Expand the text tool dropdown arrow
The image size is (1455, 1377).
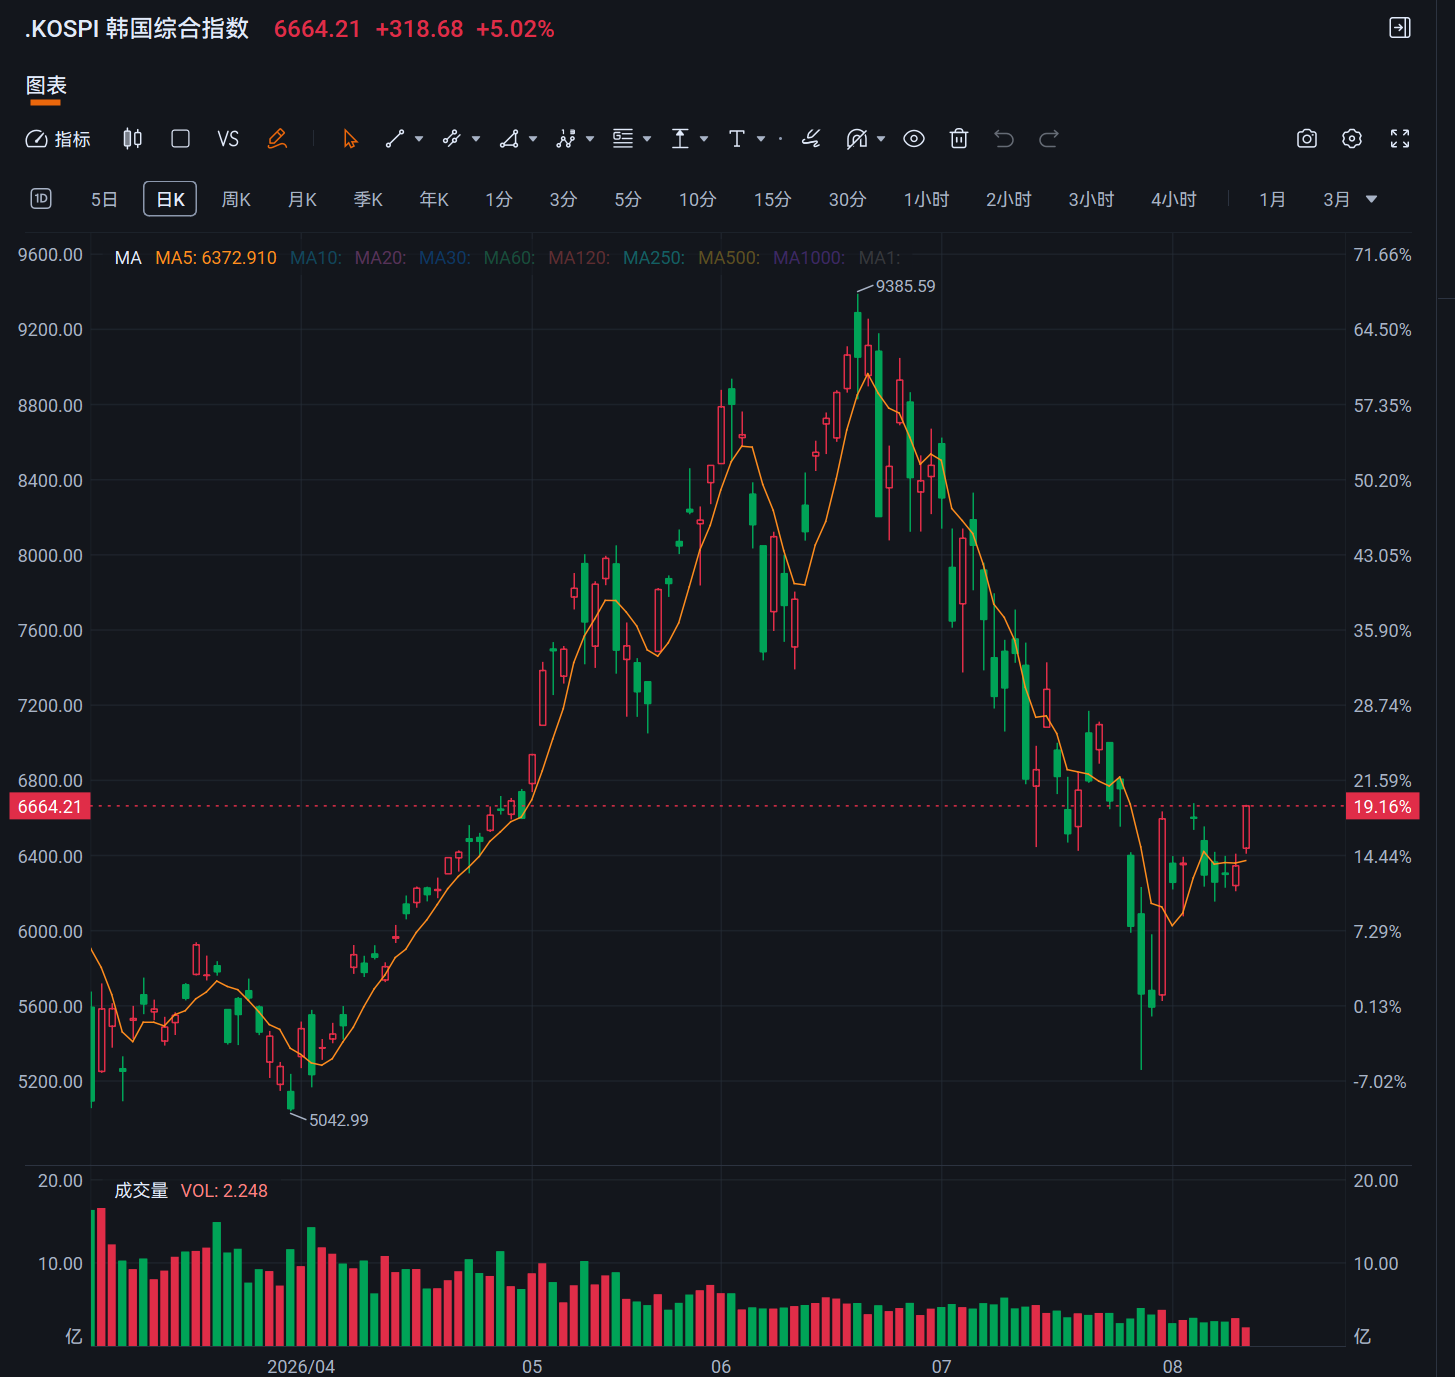(x=761, y=139)
